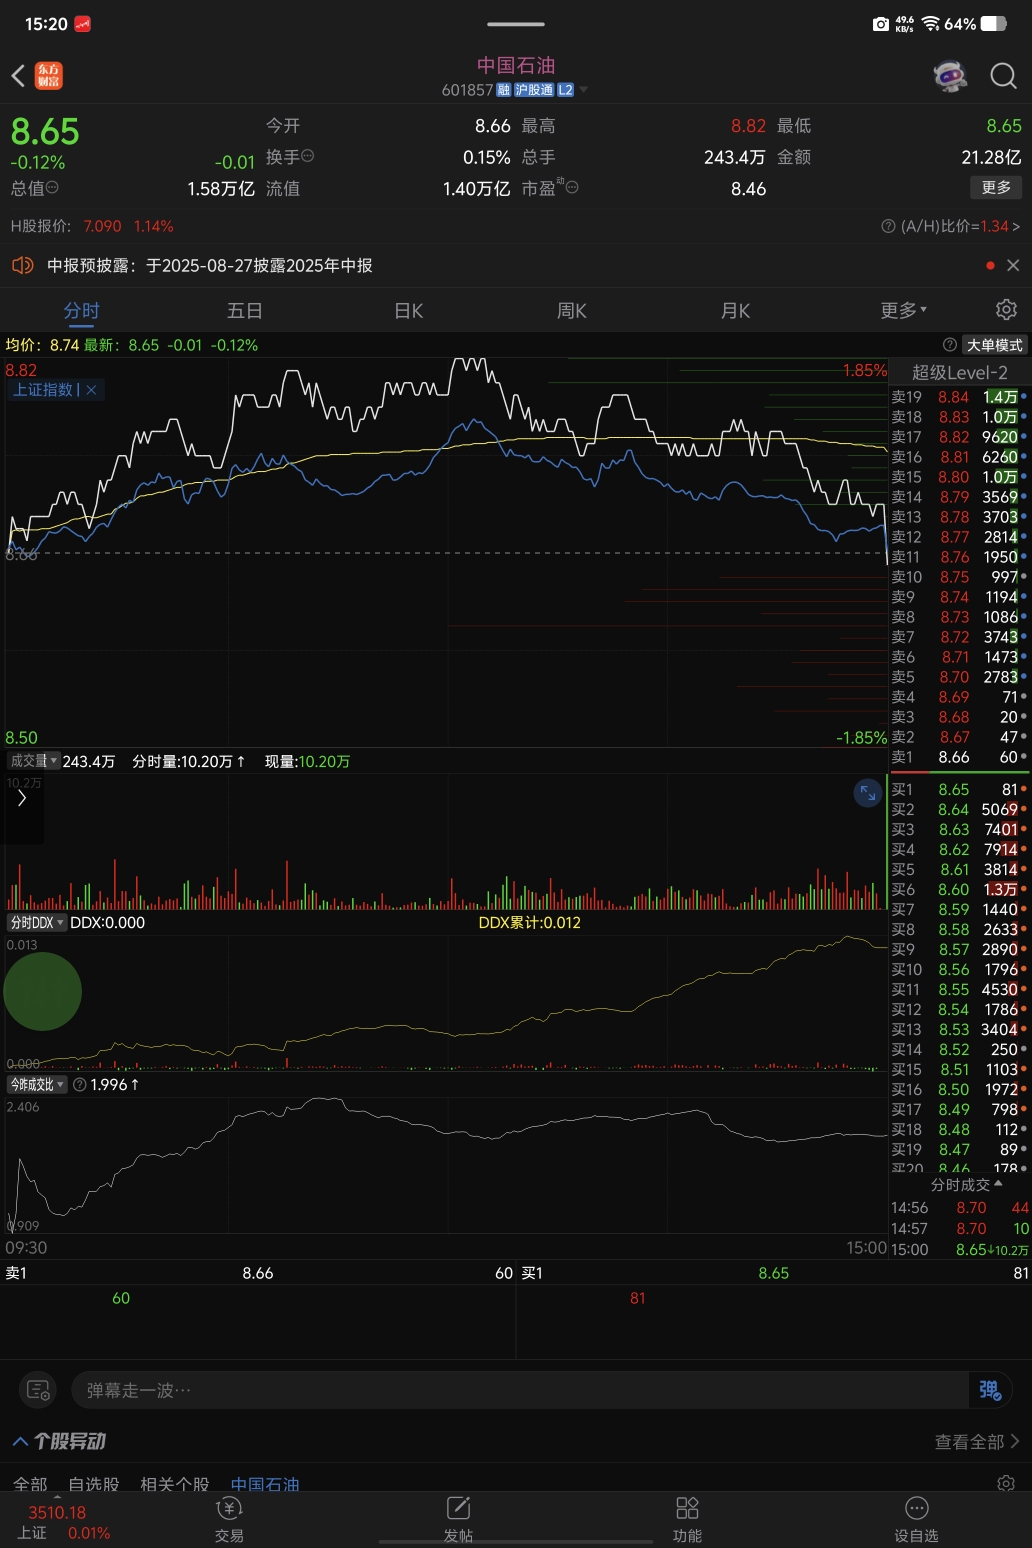Switch to the 五日 tab
Image resolution: width=1032 pixels, height=1548 pixels.
click(245, 311)
